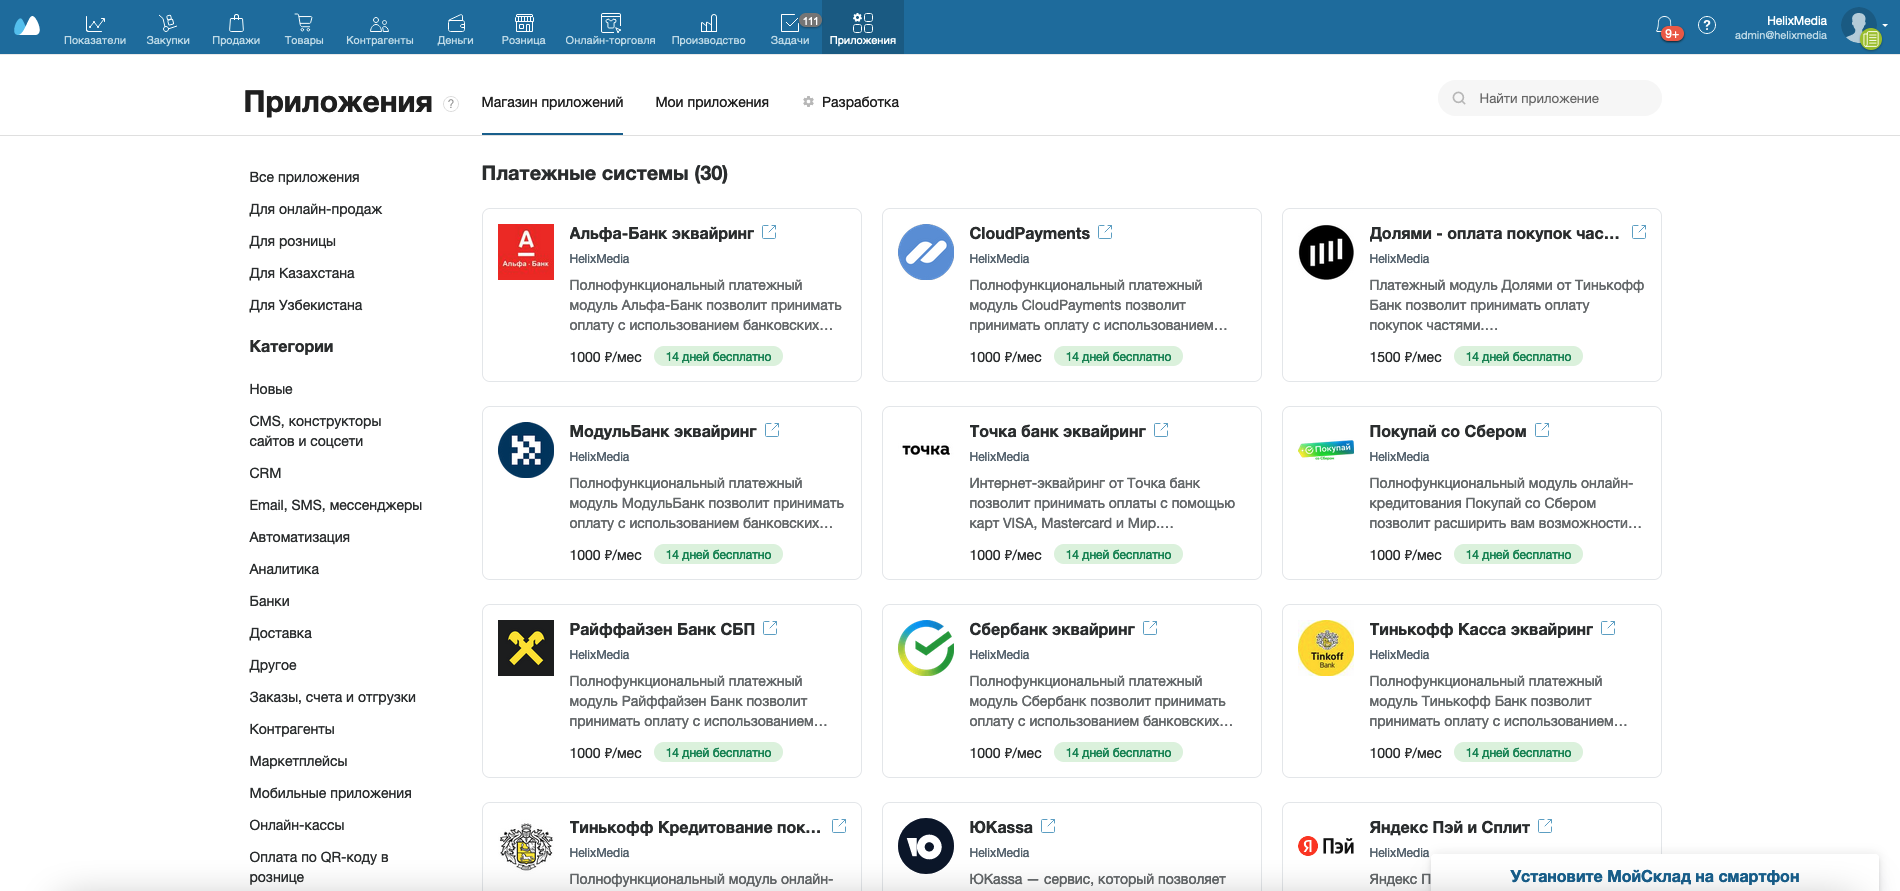Open Тинькофф Касса эквайринг external link icon

point(1608,628)
